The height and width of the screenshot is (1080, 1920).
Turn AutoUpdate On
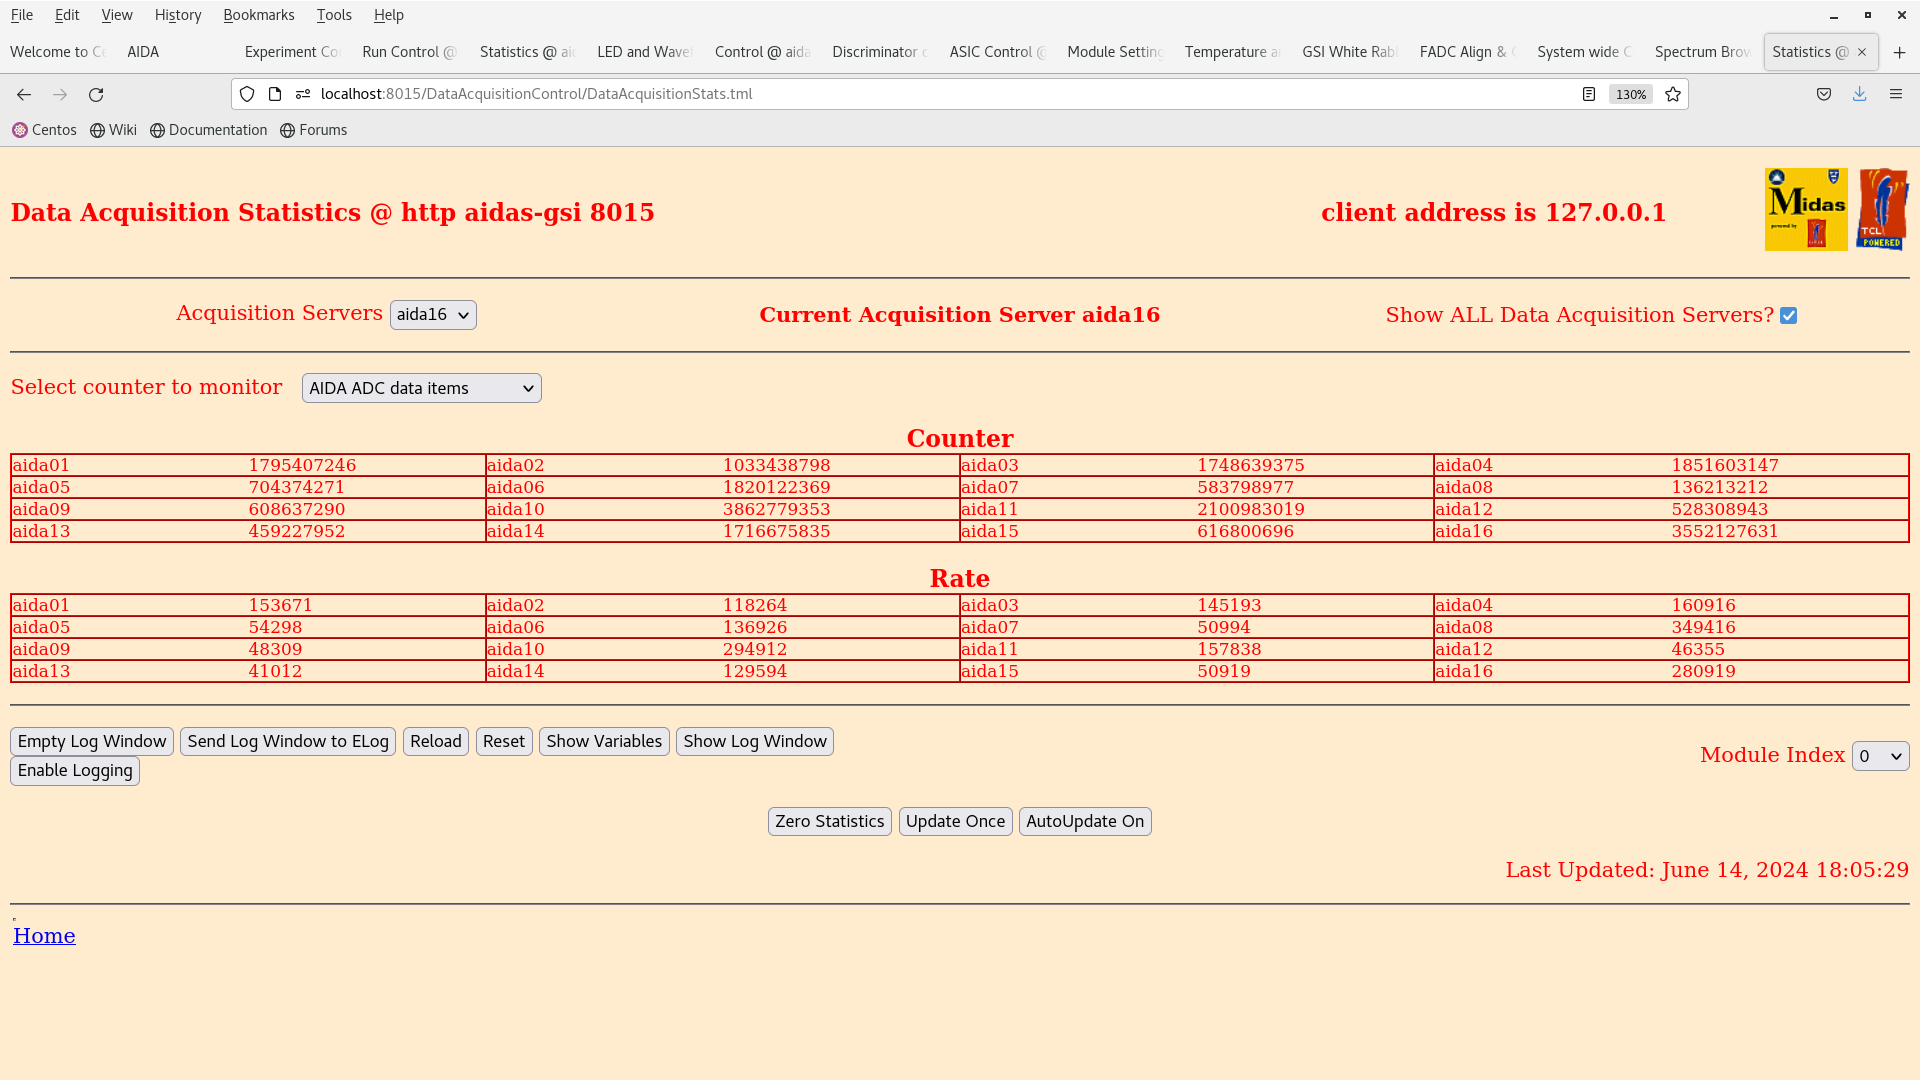1084,821
